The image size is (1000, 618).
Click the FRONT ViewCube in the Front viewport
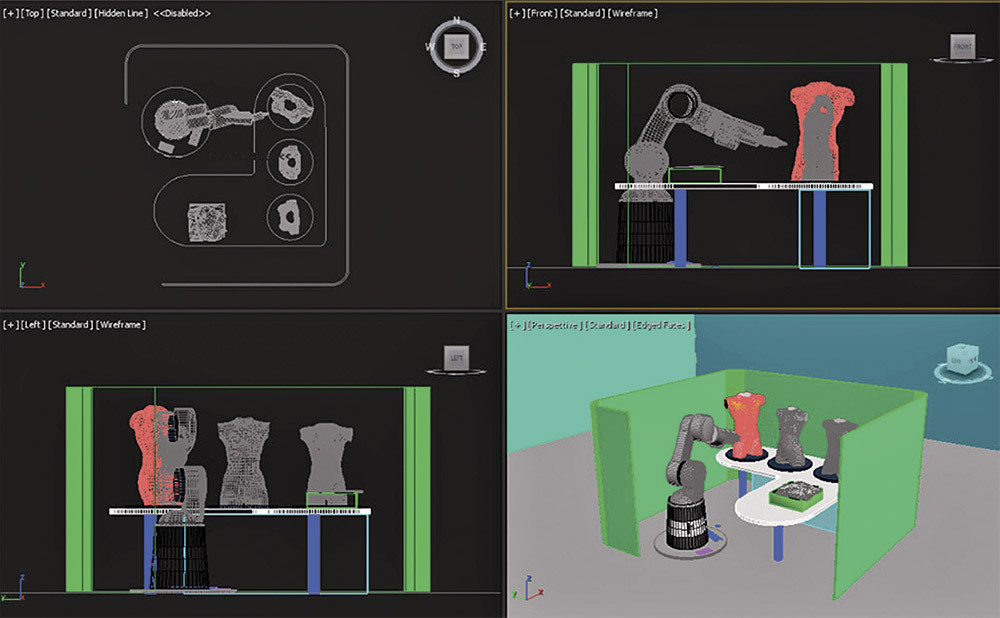(962, 47)
